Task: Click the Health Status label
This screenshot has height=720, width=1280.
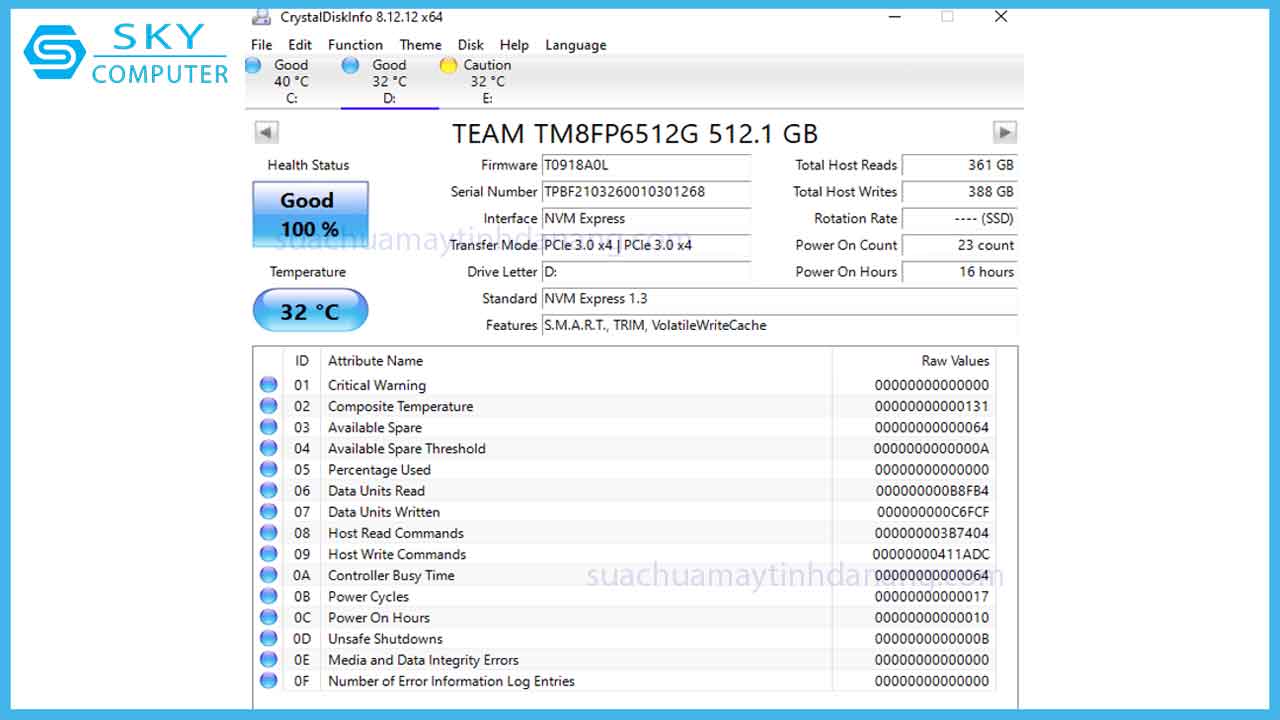Action: (x=308, y=165)
